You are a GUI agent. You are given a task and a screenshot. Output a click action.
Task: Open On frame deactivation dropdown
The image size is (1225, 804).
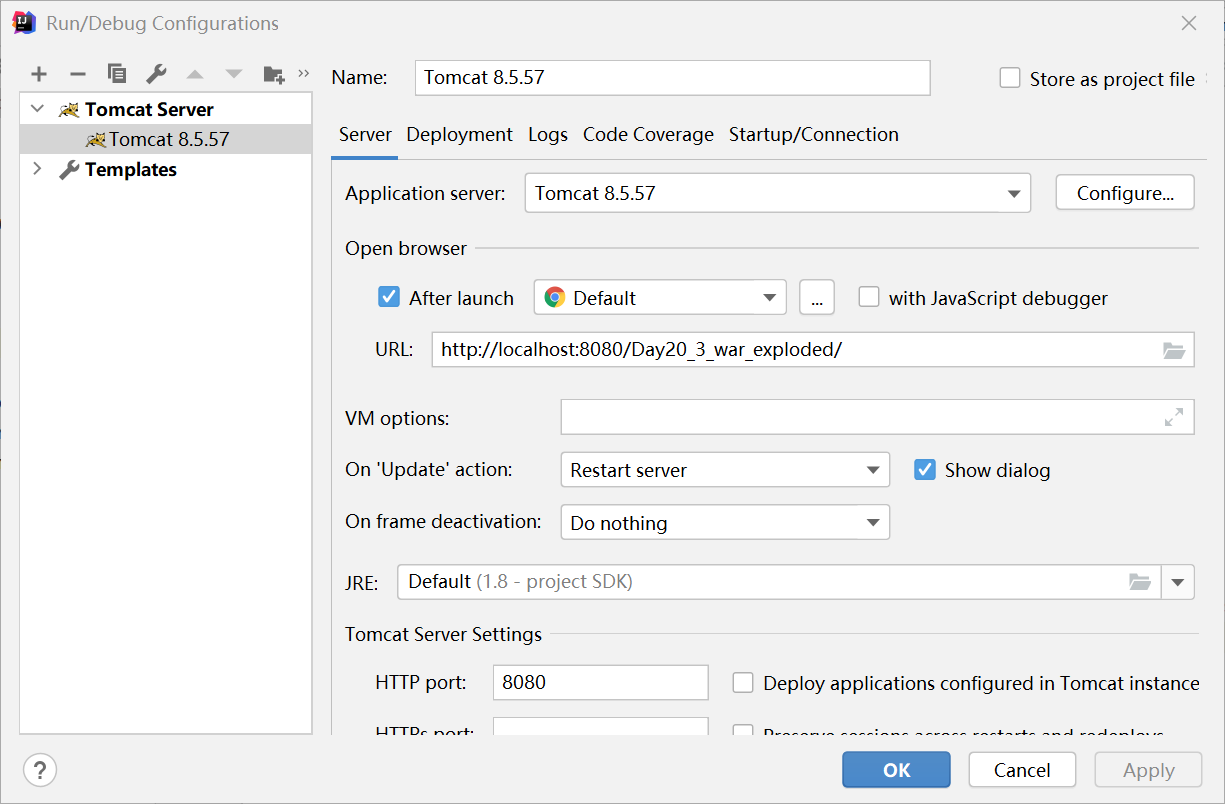725,523
